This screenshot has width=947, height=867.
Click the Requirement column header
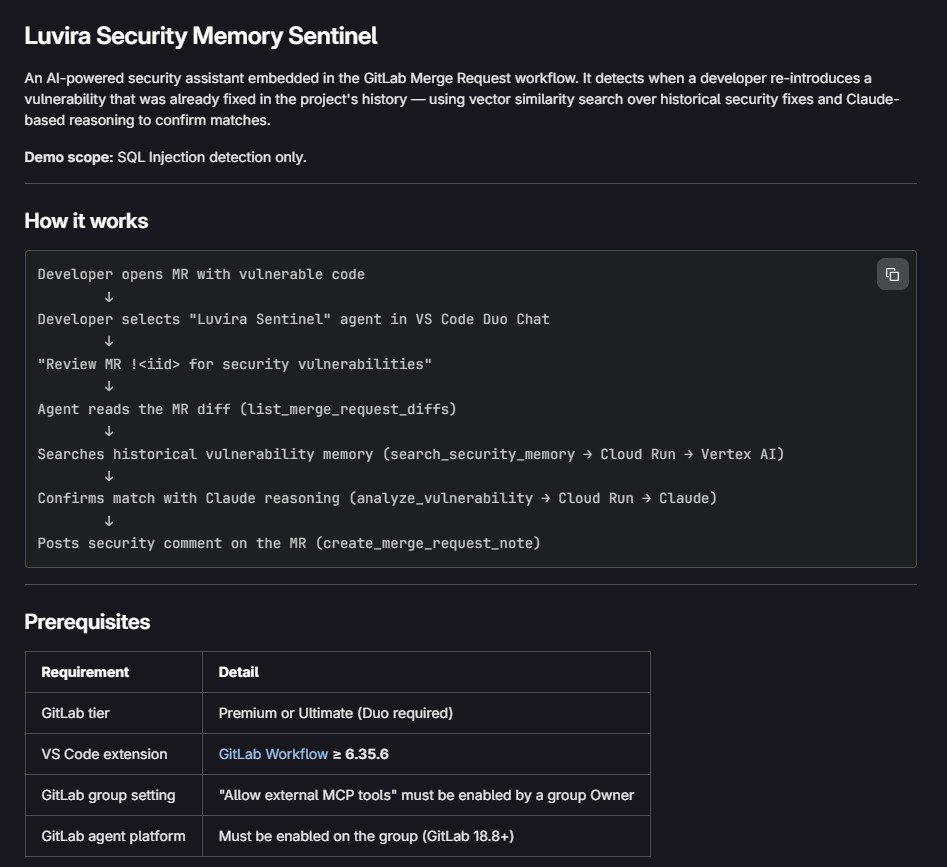[x=85, y=672]
